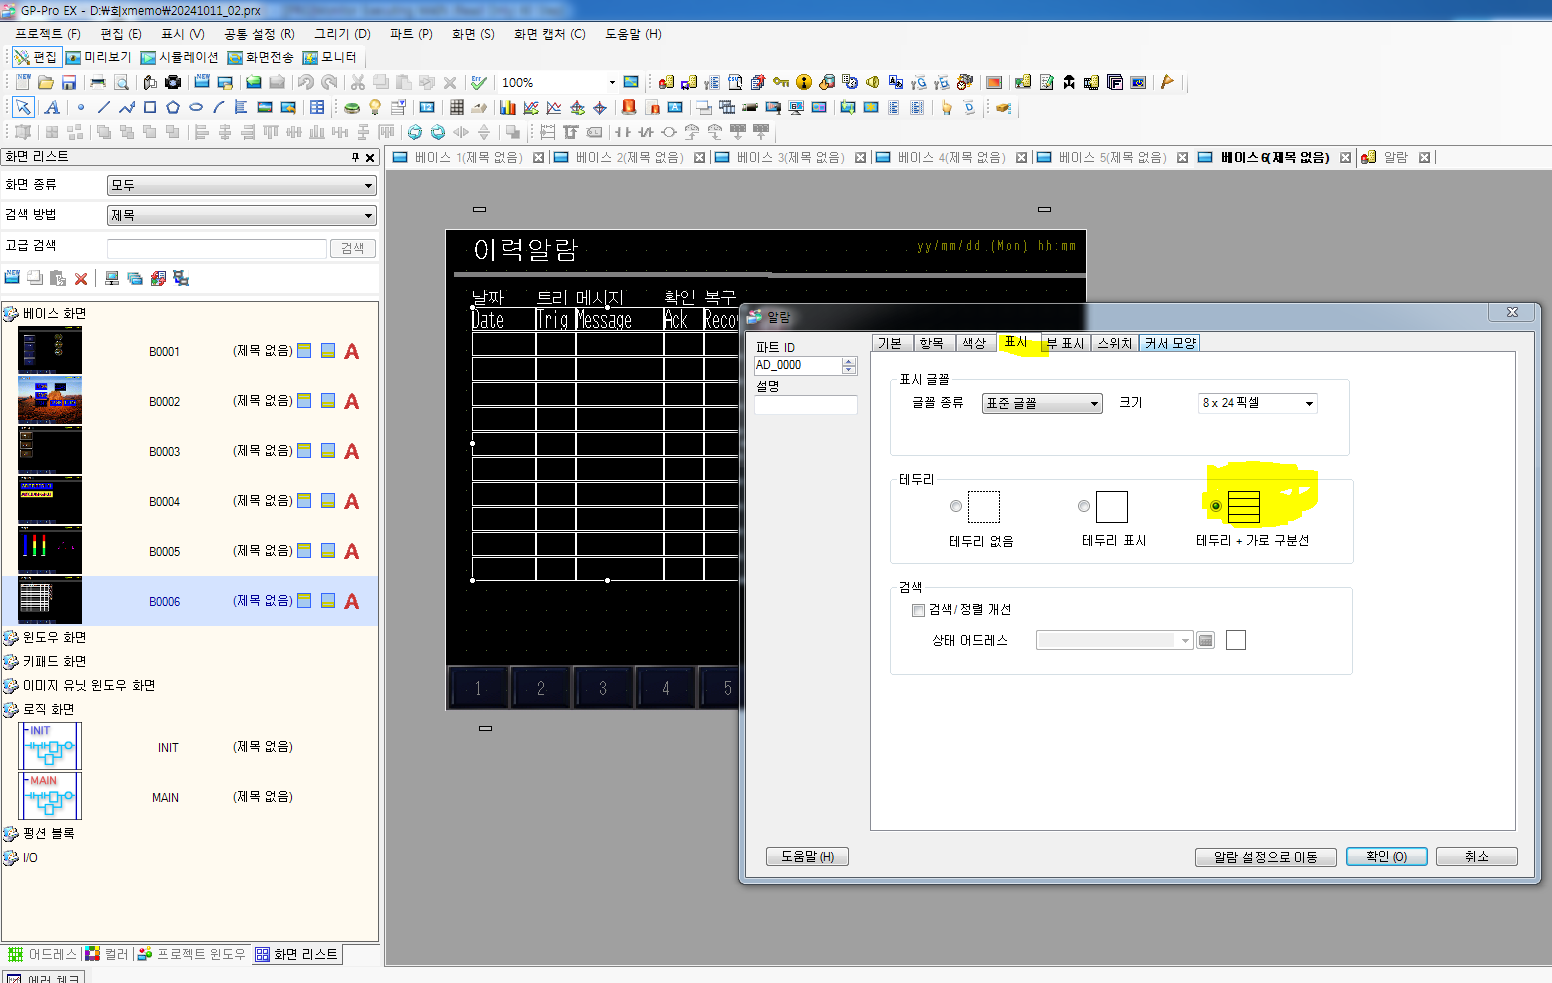Select the MAIN logic screen thumbnail
1552x983 pixels.
[x=50, y=797]
